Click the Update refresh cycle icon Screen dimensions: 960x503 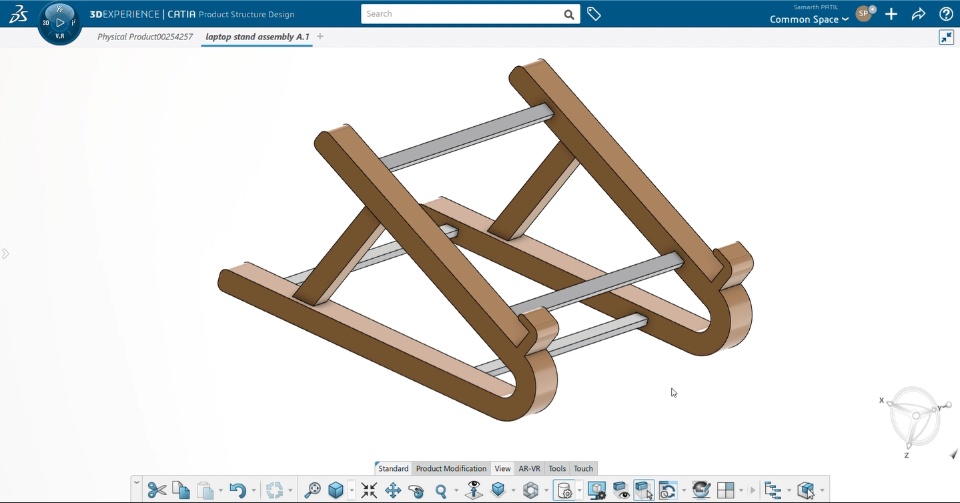pos(274,490)
